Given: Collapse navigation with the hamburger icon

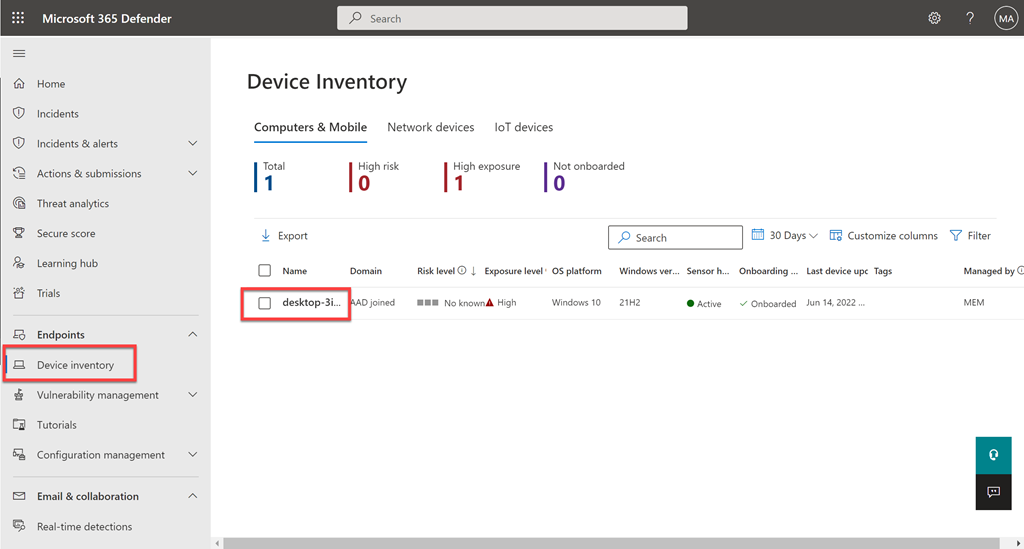Looking at the screenshot, I should click(19, 54).
